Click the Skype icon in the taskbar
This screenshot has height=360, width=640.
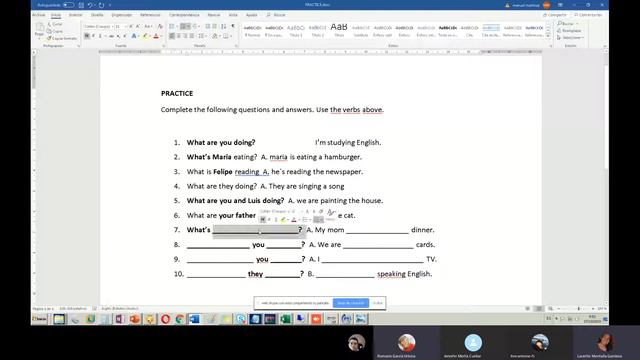click(x=241, y=319)
